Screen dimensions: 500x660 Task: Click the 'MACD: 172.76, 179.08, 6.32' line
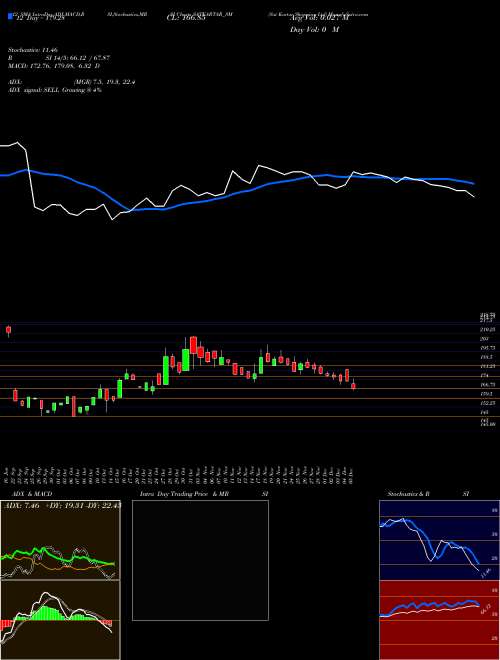point(54,66)
